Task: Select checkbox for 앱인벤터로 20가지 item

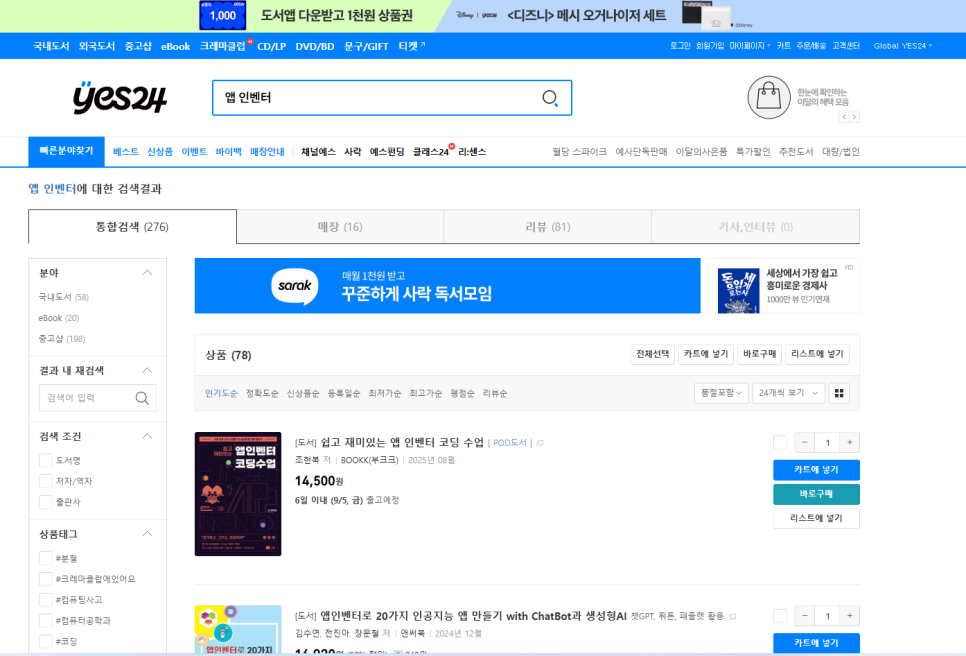Action: pyautogui.click(x=780, y=615)
